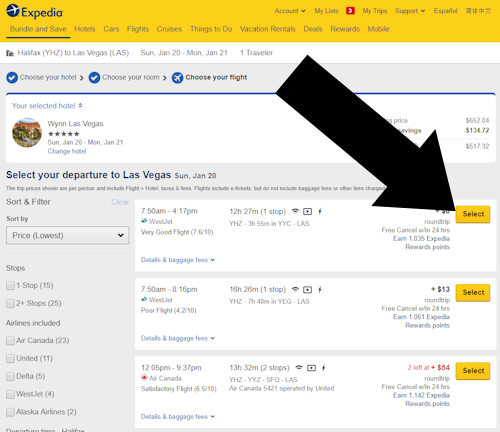Filter by 2+ Stops flights
This screenshot has height=432, width=500.
(x=10, y=303)
